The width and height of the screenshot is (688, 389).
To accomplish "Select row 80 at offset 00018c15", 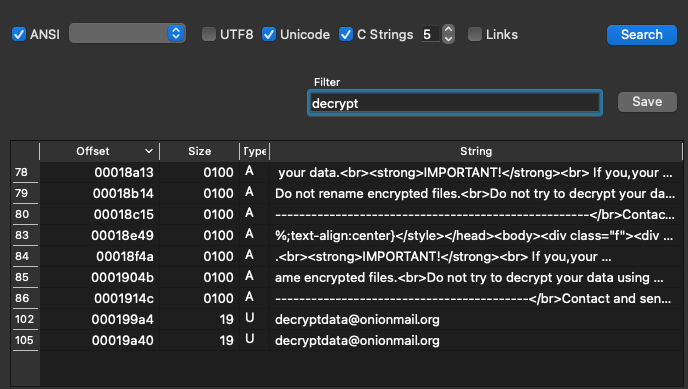I will pyautogui.click(x=347, y=214).
